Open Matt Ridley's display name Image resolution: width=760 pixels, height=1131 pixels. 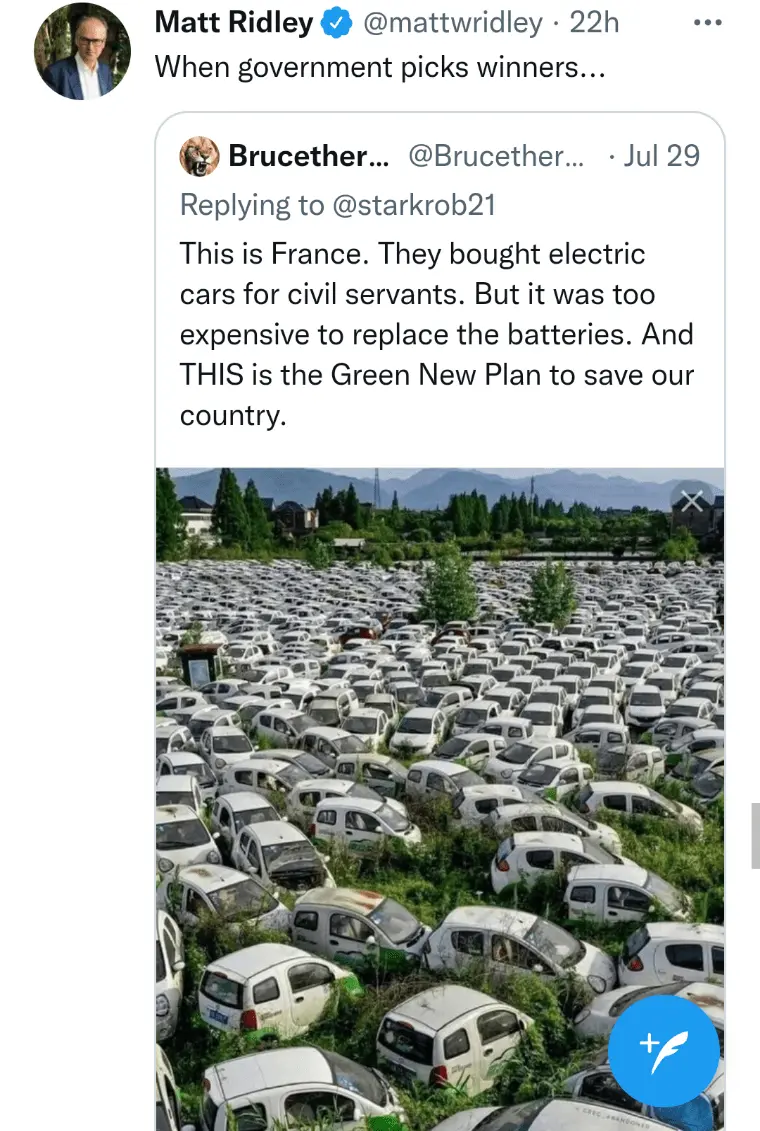point(233,24)
